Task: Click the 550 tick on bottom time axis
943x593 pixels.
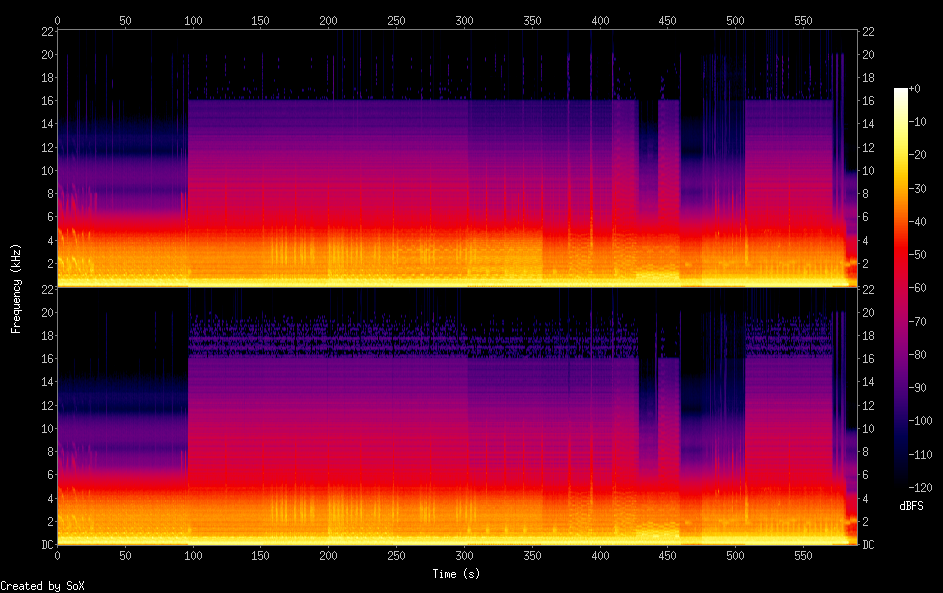Action: [804, 555]
